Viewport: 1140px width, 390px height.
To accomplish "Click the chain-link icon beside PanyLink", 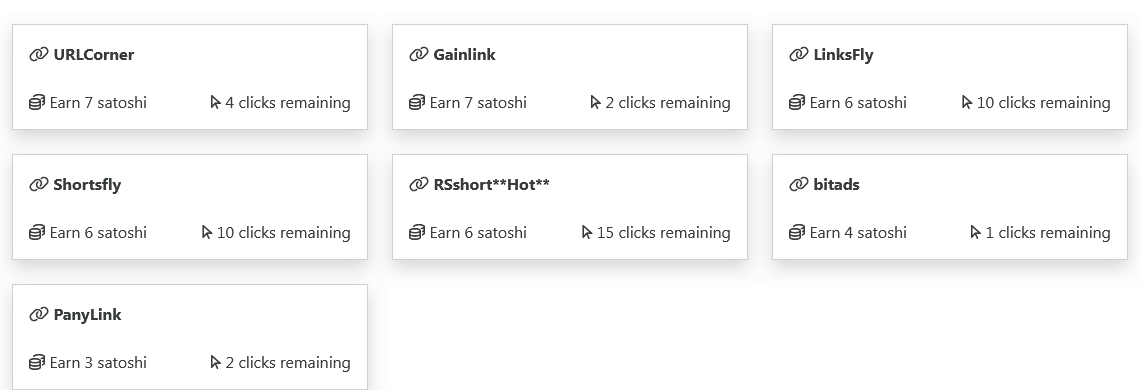I will click(39, 314).
